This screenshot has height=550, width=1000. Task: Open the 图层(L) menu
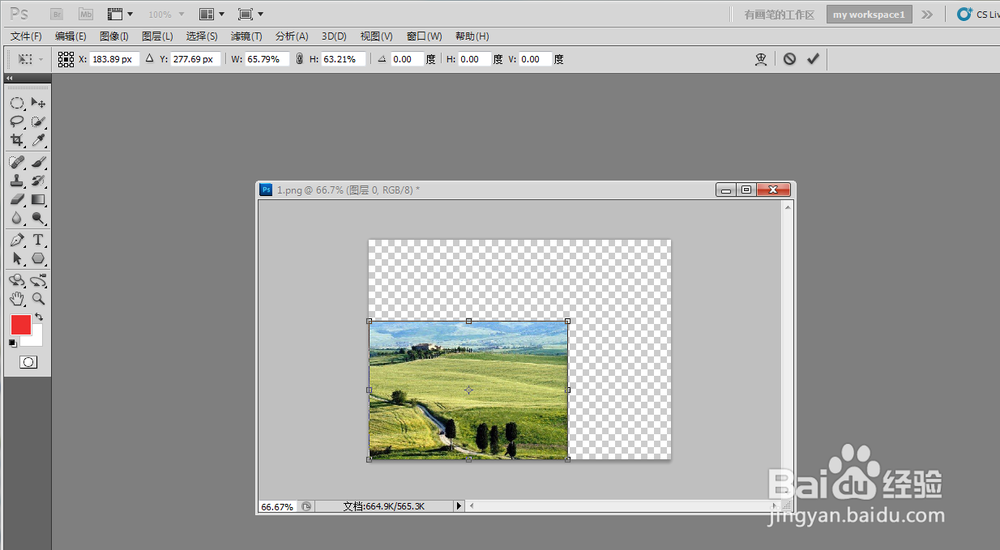[x=158, y=36]
